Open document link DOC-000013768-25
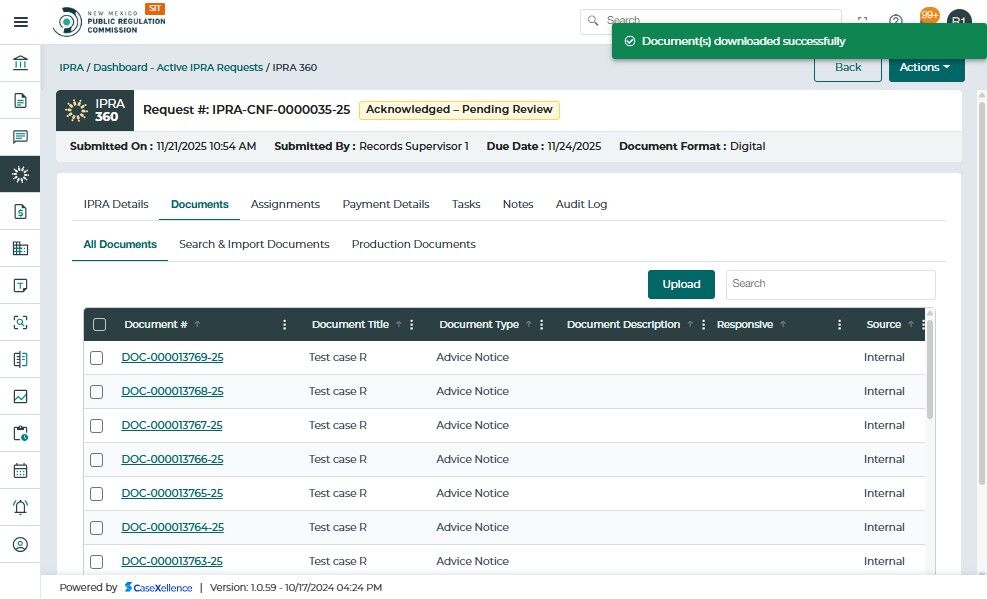The image size is (987, 599). point(172,391)
